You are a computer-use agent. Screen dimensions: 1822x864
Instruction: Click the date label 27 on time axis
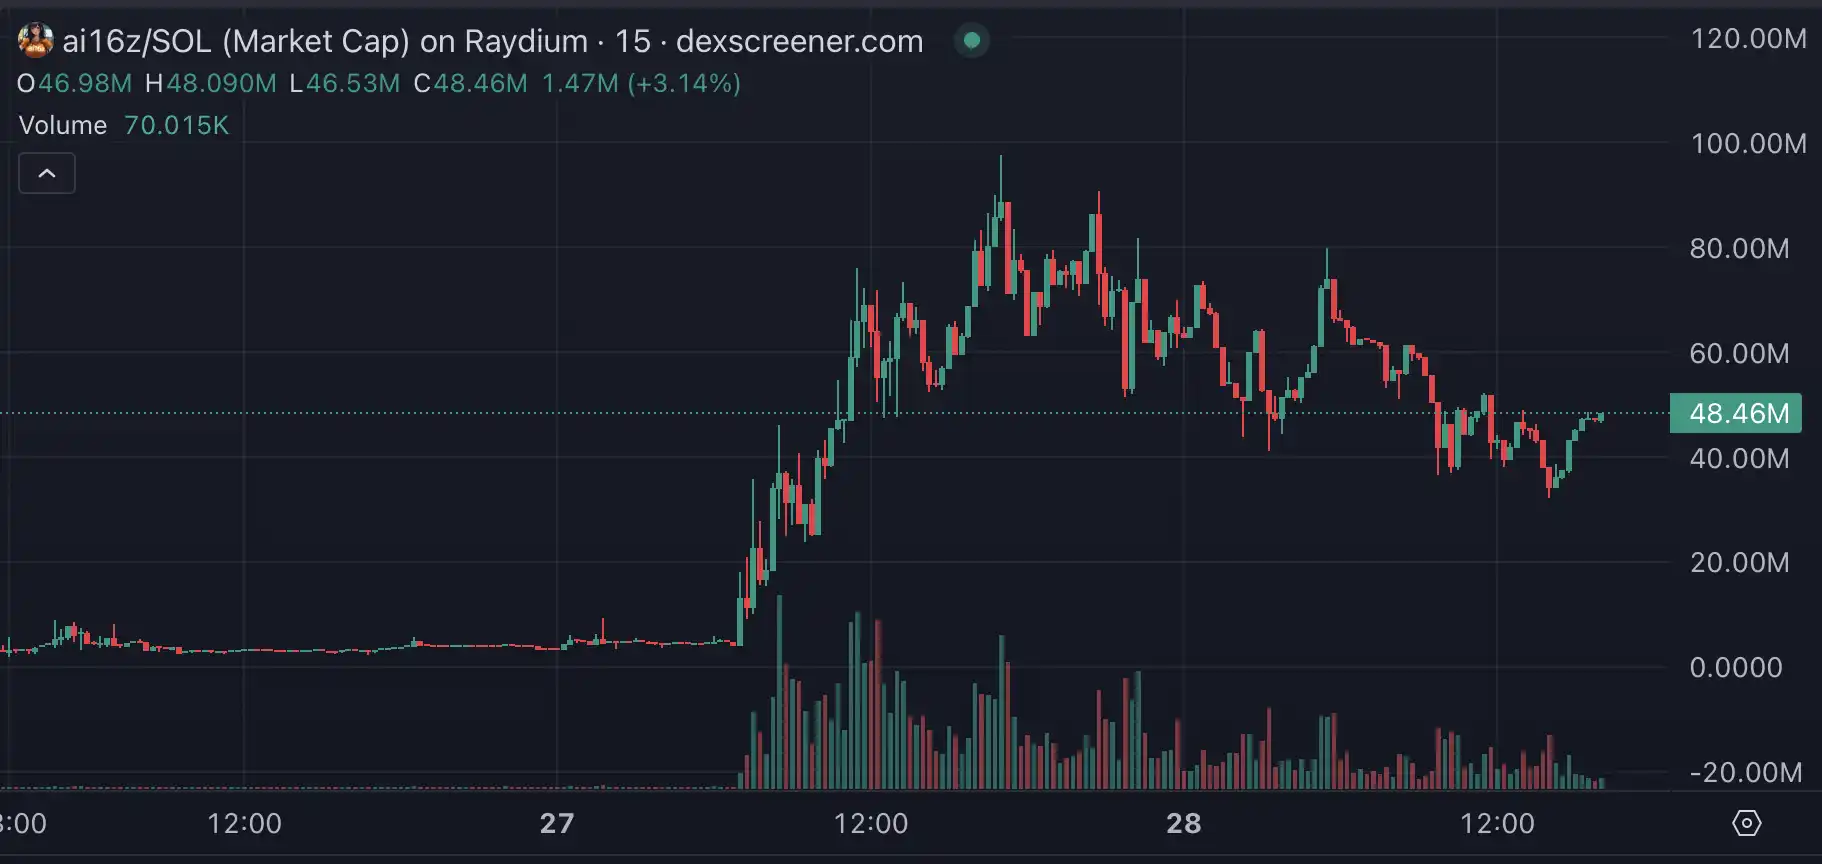[557, 824]
